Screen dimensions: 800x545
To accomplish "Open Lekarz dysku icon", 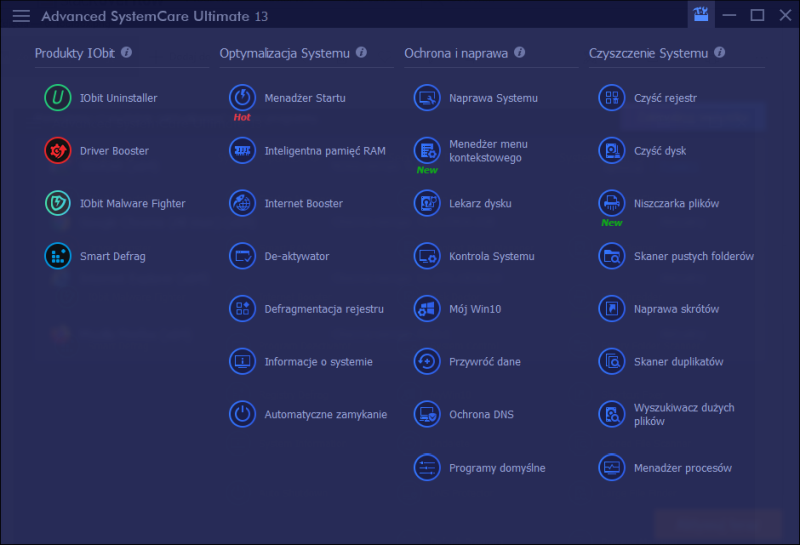I will 427,203.
